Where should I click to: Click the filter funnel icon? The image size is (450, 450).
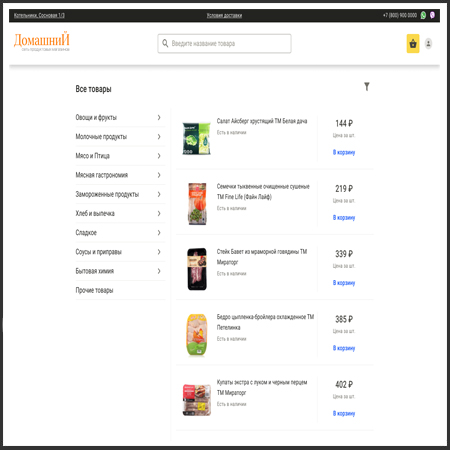click(367, 87)
